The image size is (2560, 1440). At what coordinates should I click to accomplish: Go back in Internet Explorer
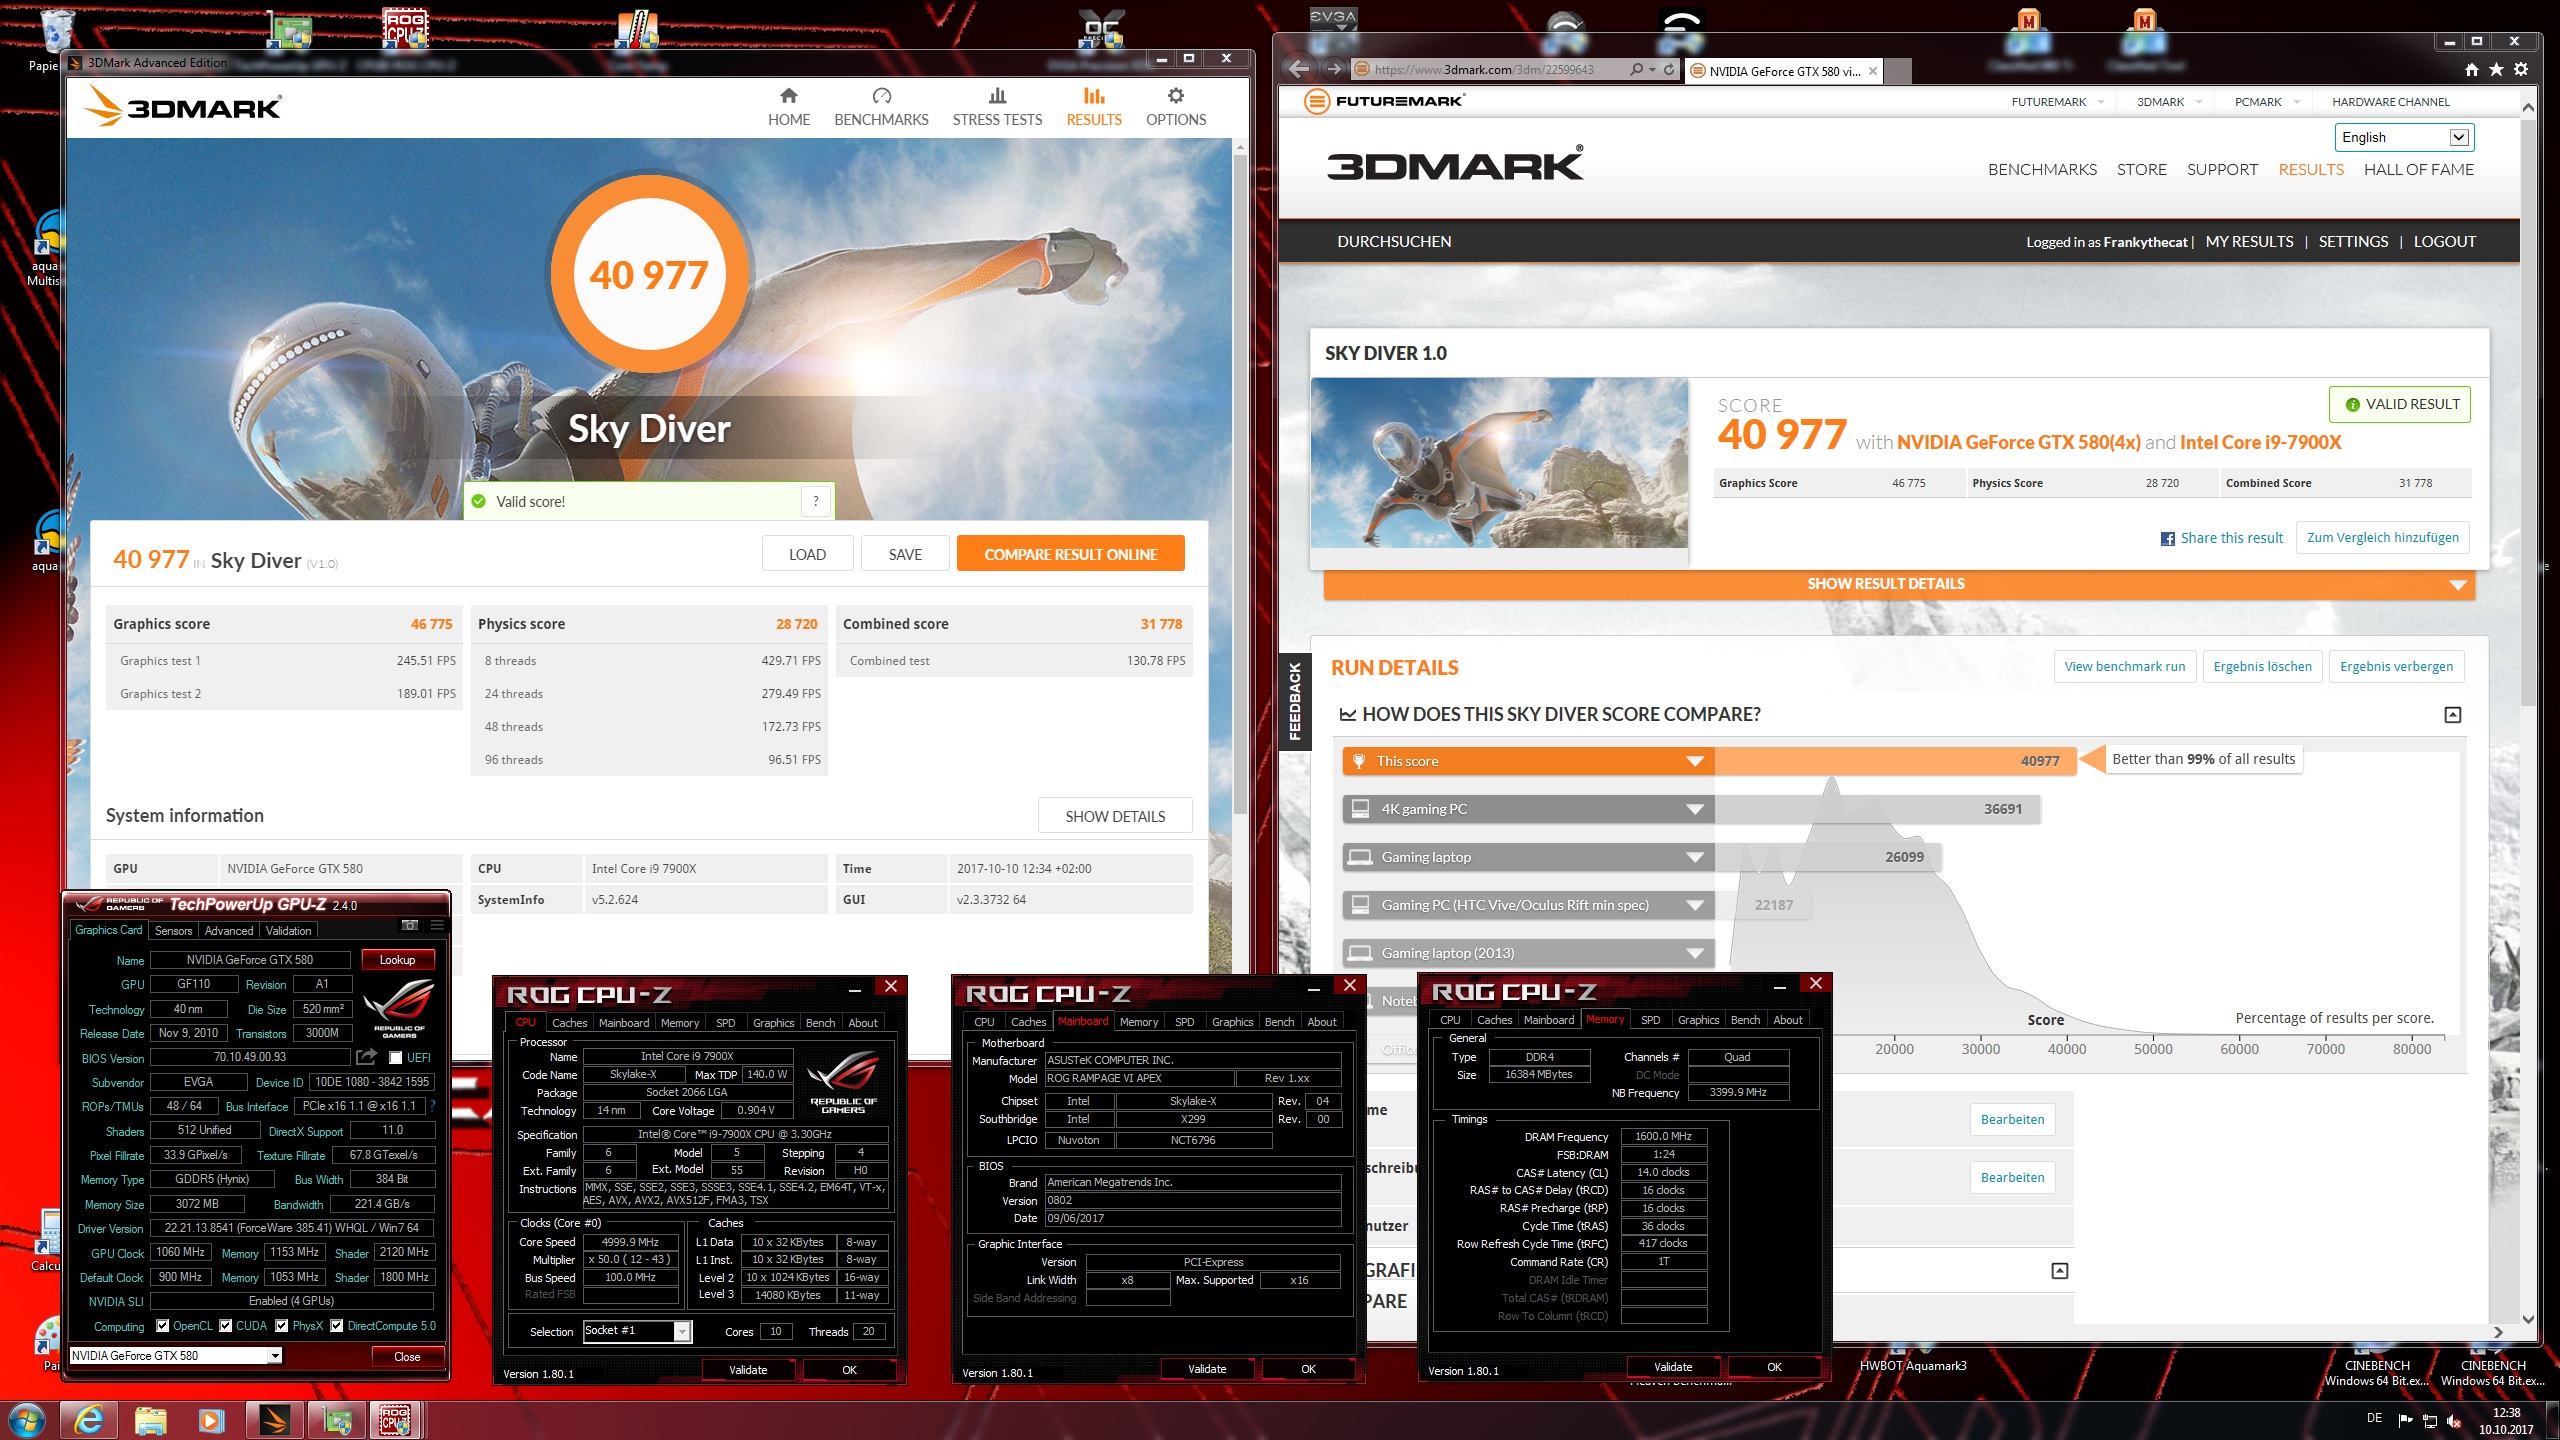(1299, 69)
